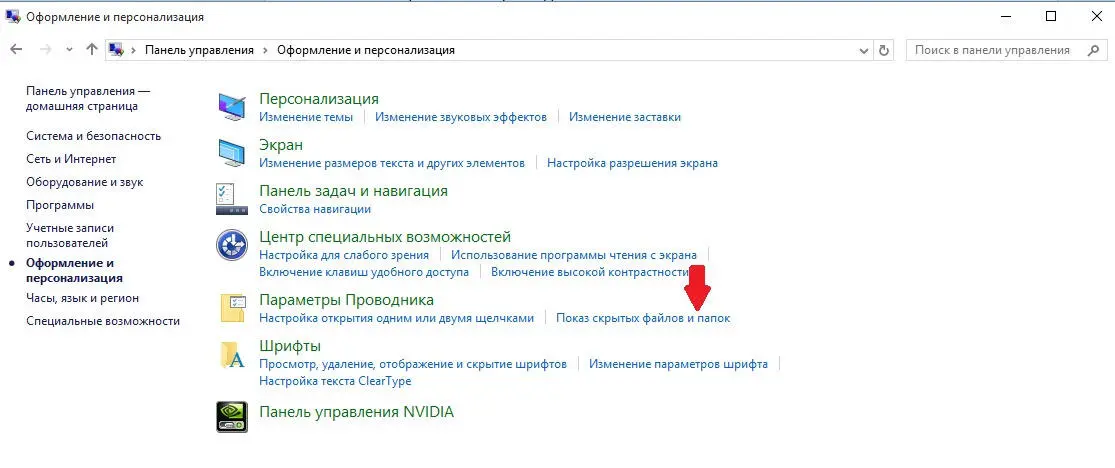Click the Персонализация monitor icon

coord(232,107)
